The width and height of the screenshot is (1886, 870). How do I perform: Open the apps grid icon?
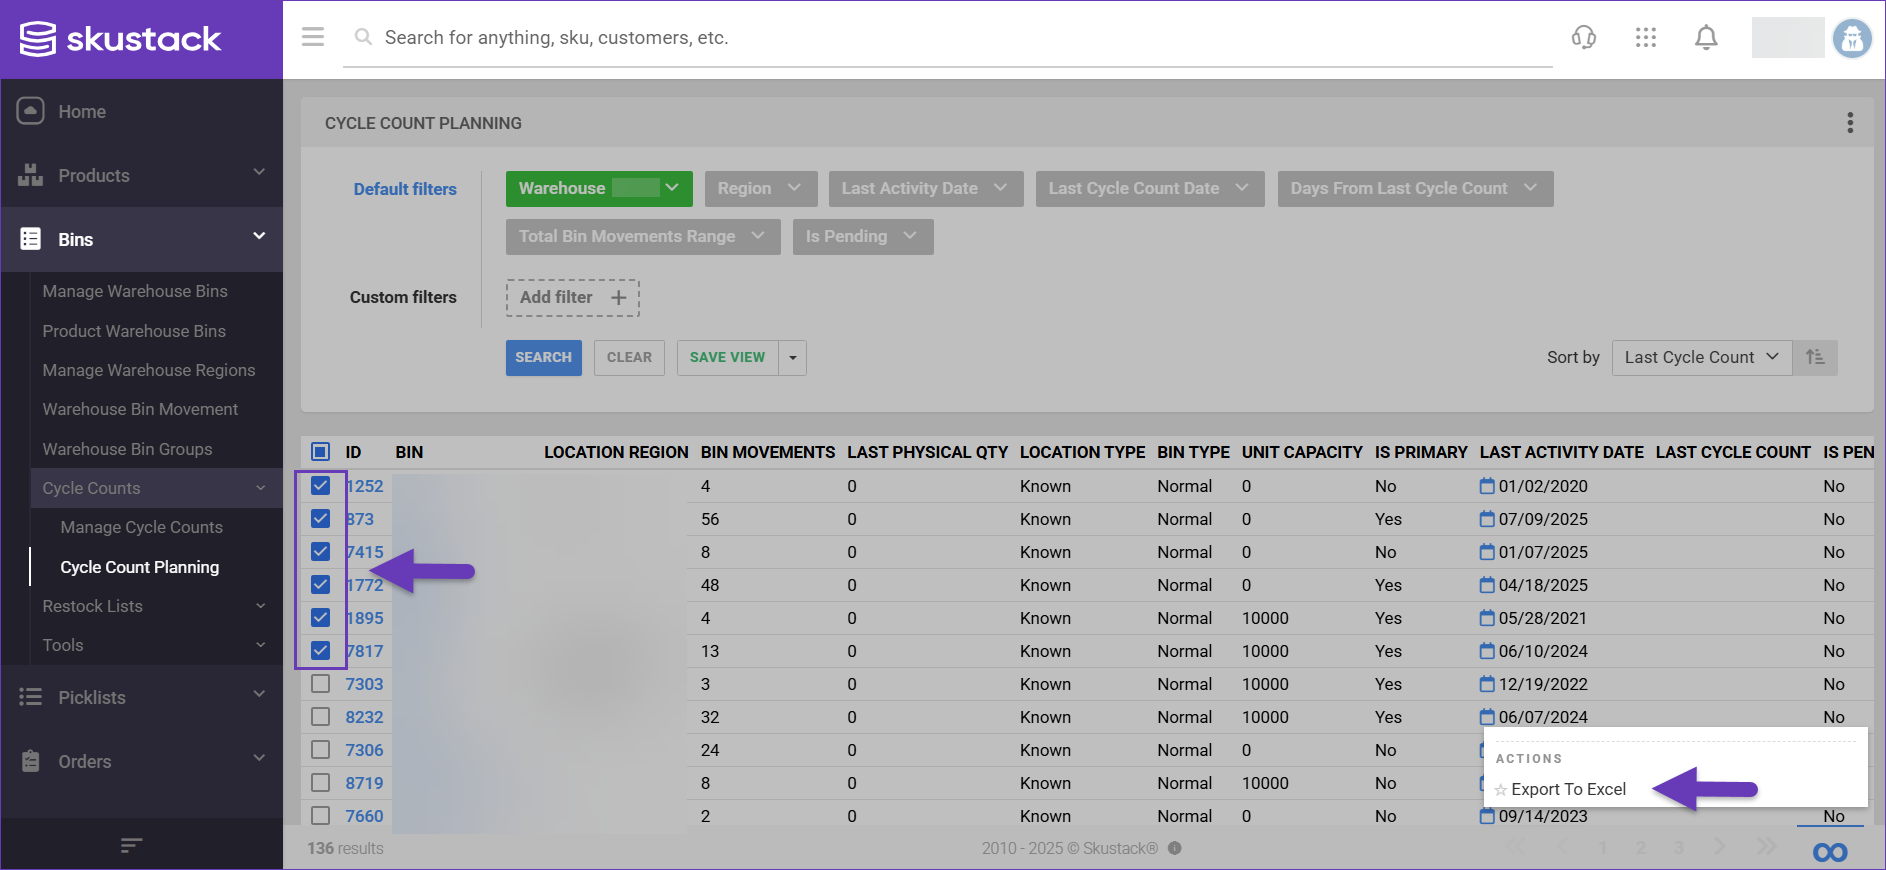[x=1646, y=38]
